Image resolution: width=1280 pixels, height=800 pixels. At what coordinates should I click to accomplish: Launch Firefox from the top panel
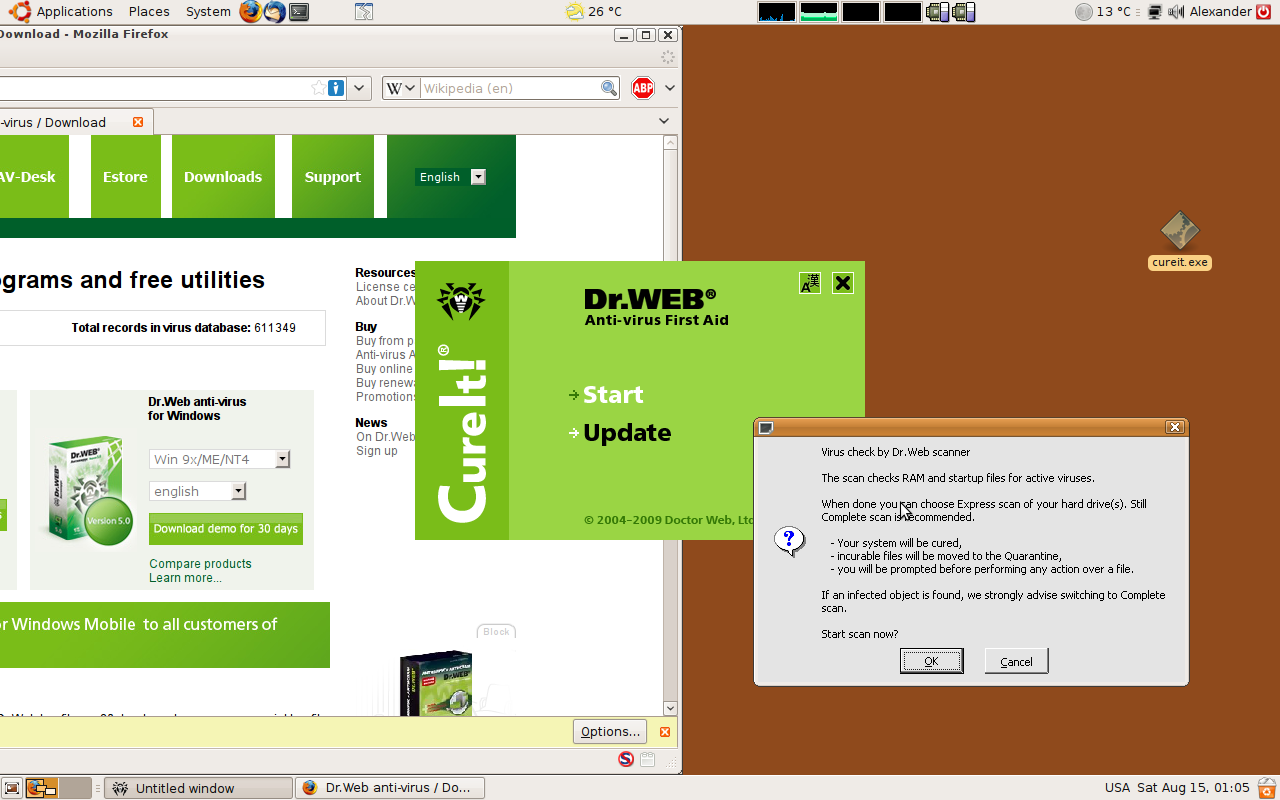click(251, 12)
